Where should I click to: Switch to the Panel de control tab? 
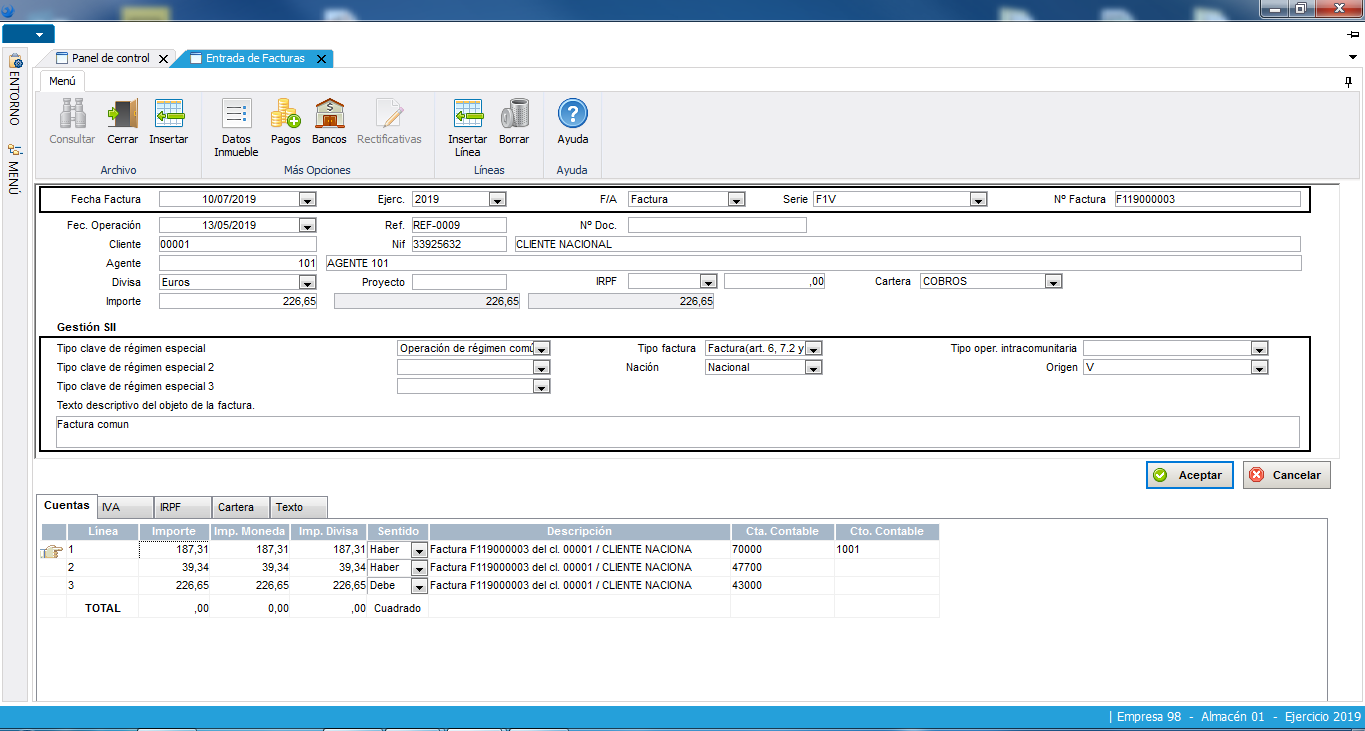pyautogui.click(x=110, y=59)
